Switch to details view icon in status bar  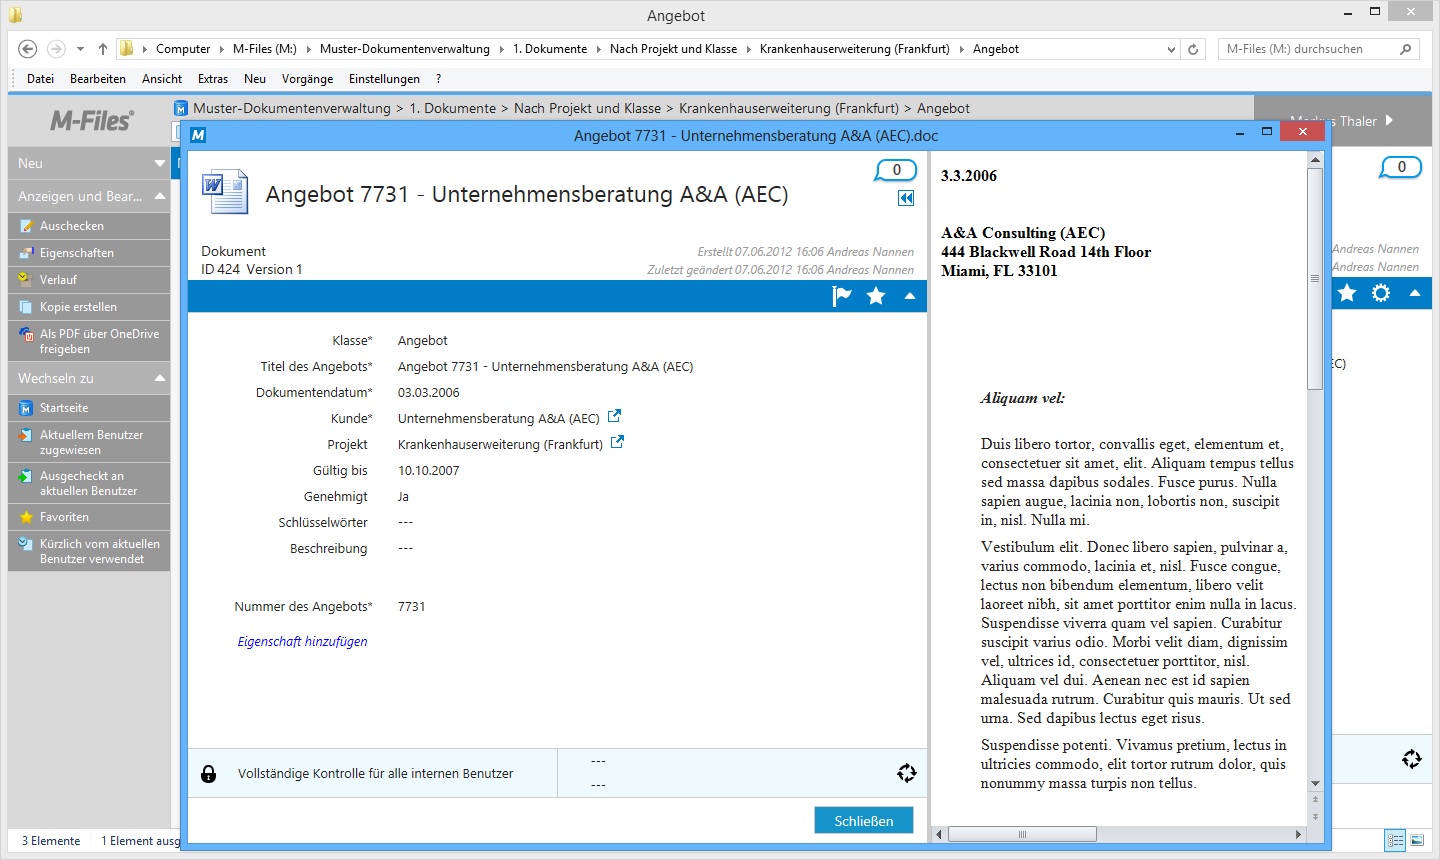point(1395,841)
